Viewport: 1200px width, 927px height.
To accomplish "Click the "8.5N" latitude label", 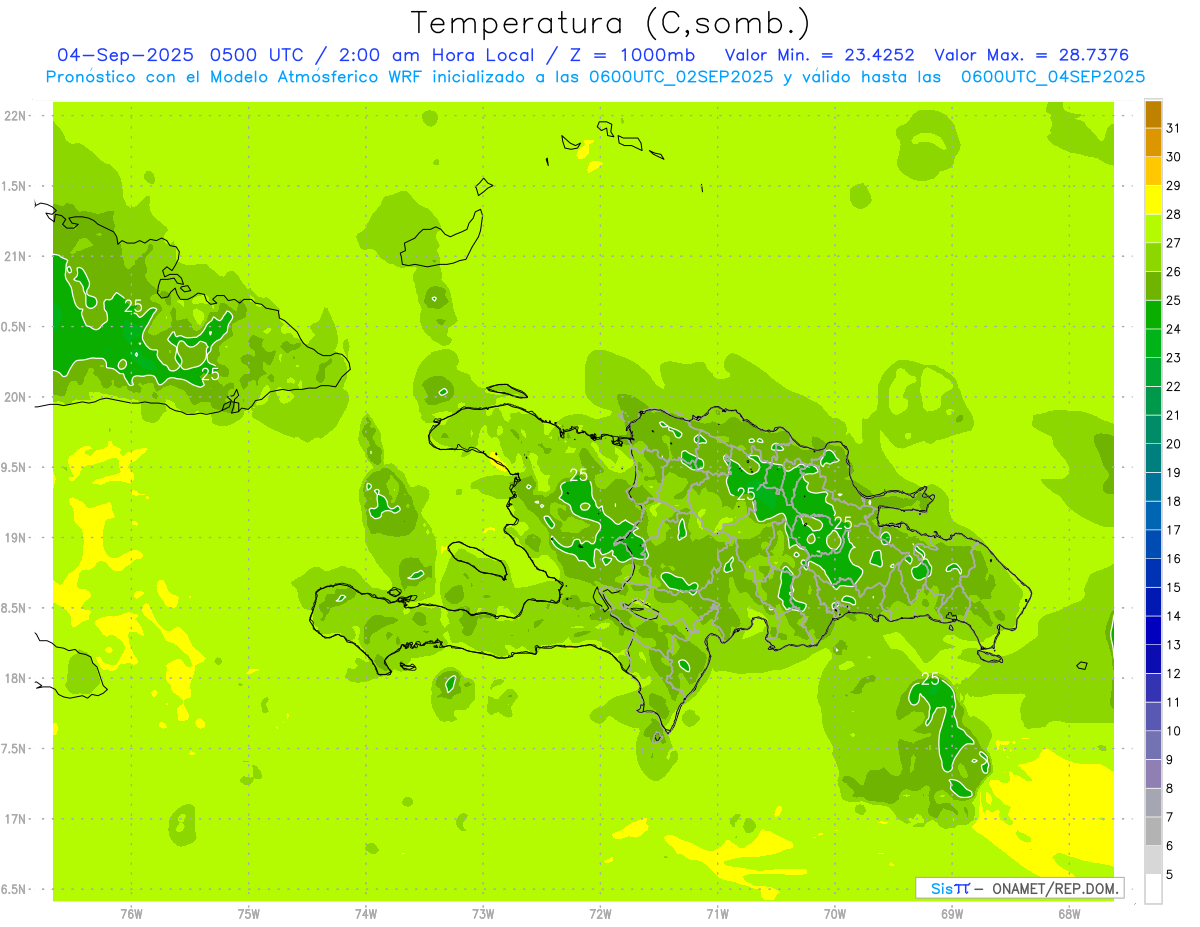I will (14, 608).
